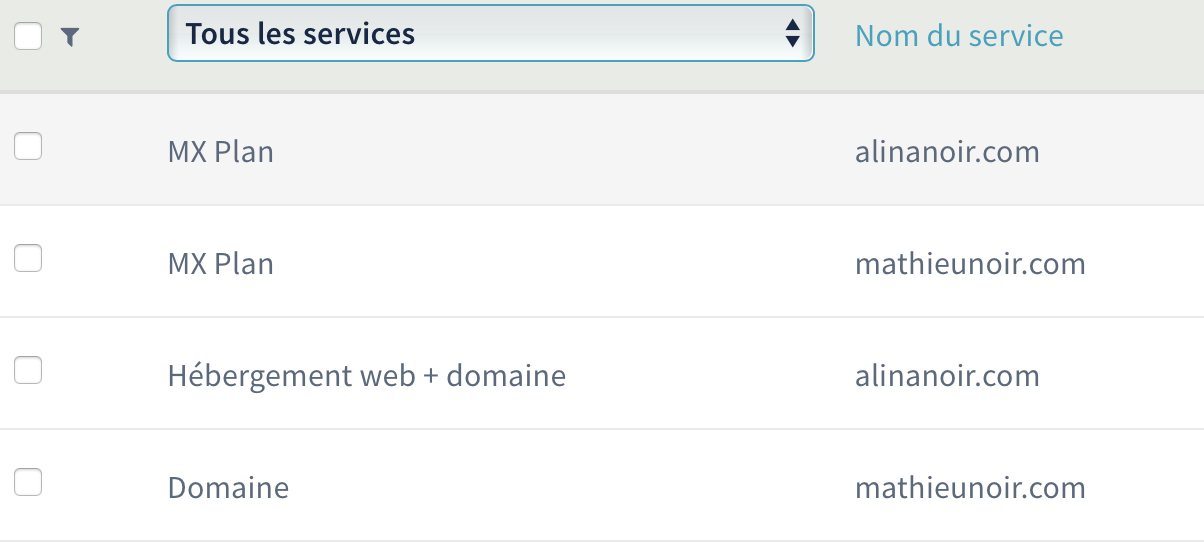Open the Tous les services dropdown
This screenshot has width=1204, height=554.
[x=490, y=33]
